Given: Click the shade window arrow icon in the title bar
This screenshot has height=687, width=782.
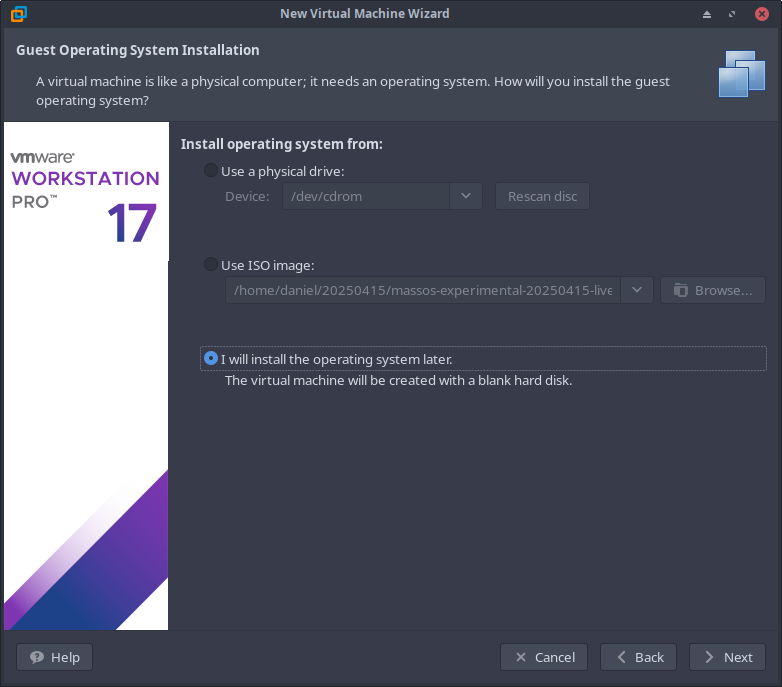Looking at the screenshot, I should (707, 14).
